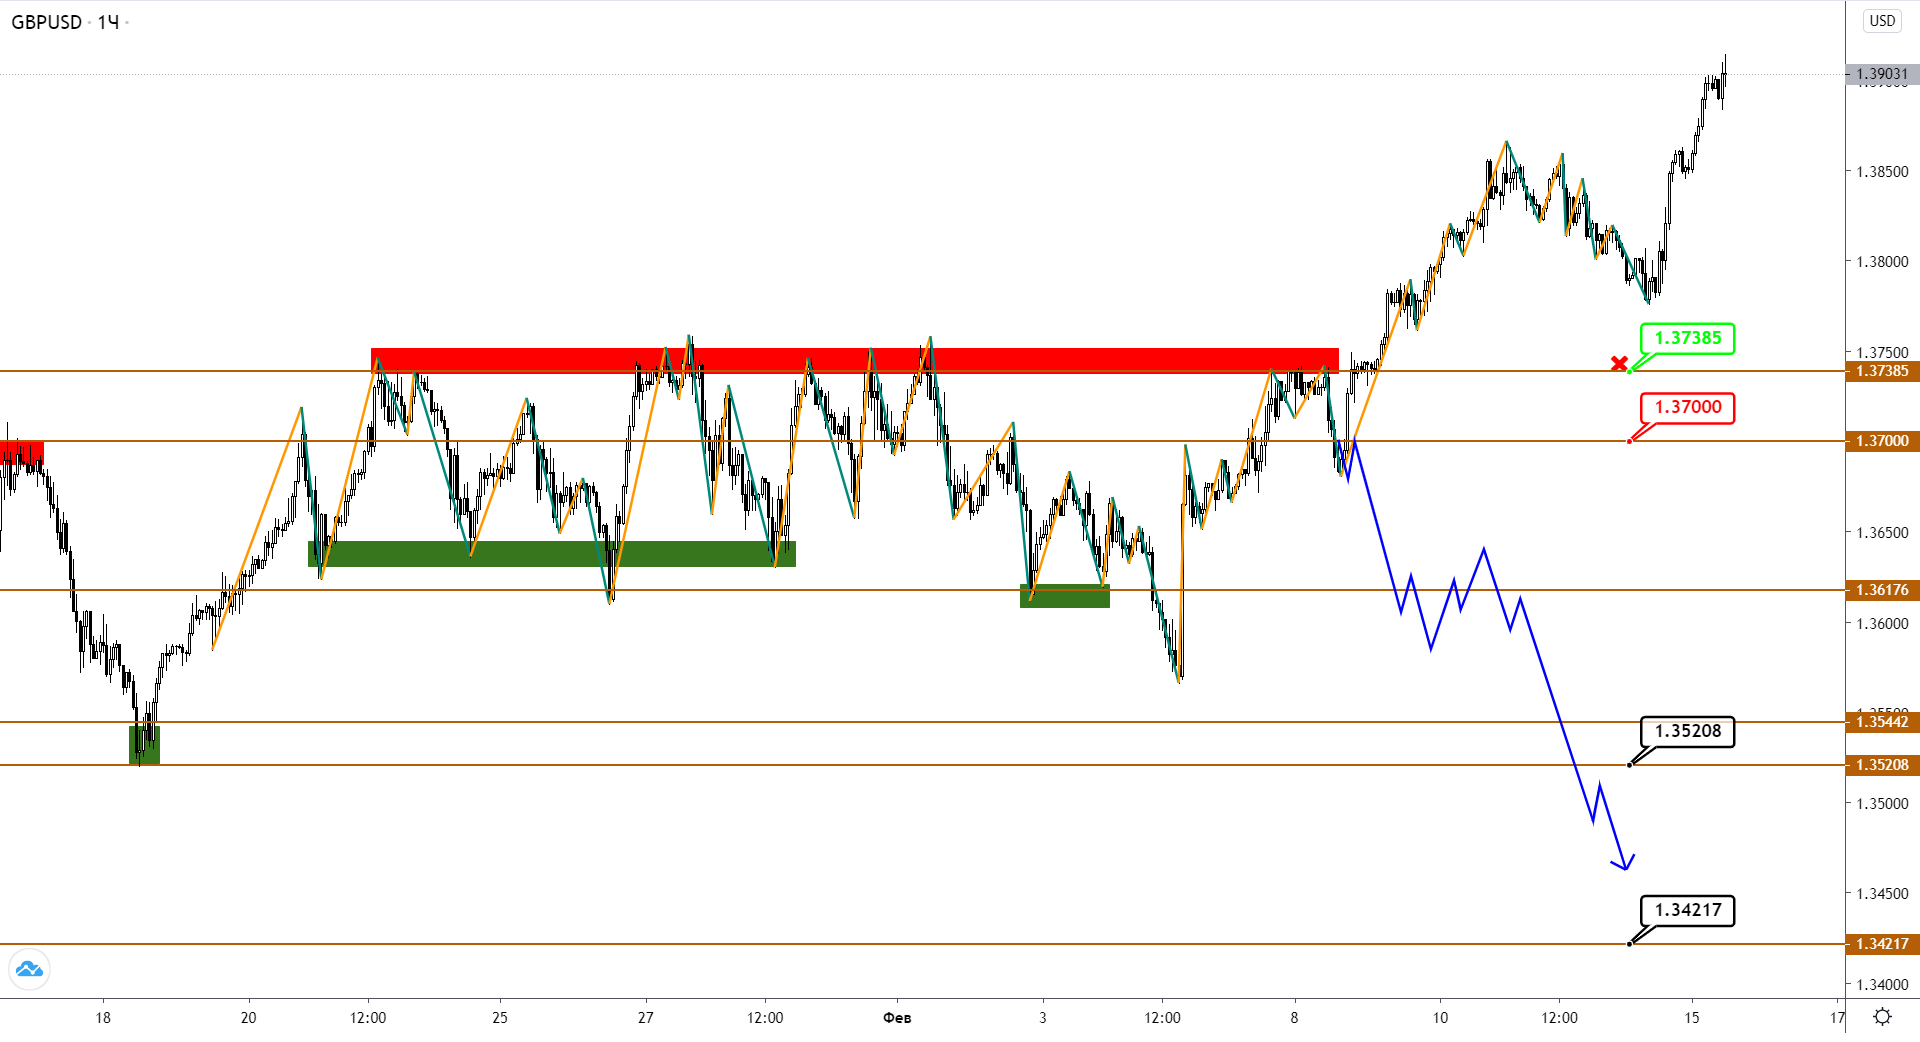Click date 10 on the time axis
The height and width of the screenshot is (1042, 1920).
(1440, 1018)
